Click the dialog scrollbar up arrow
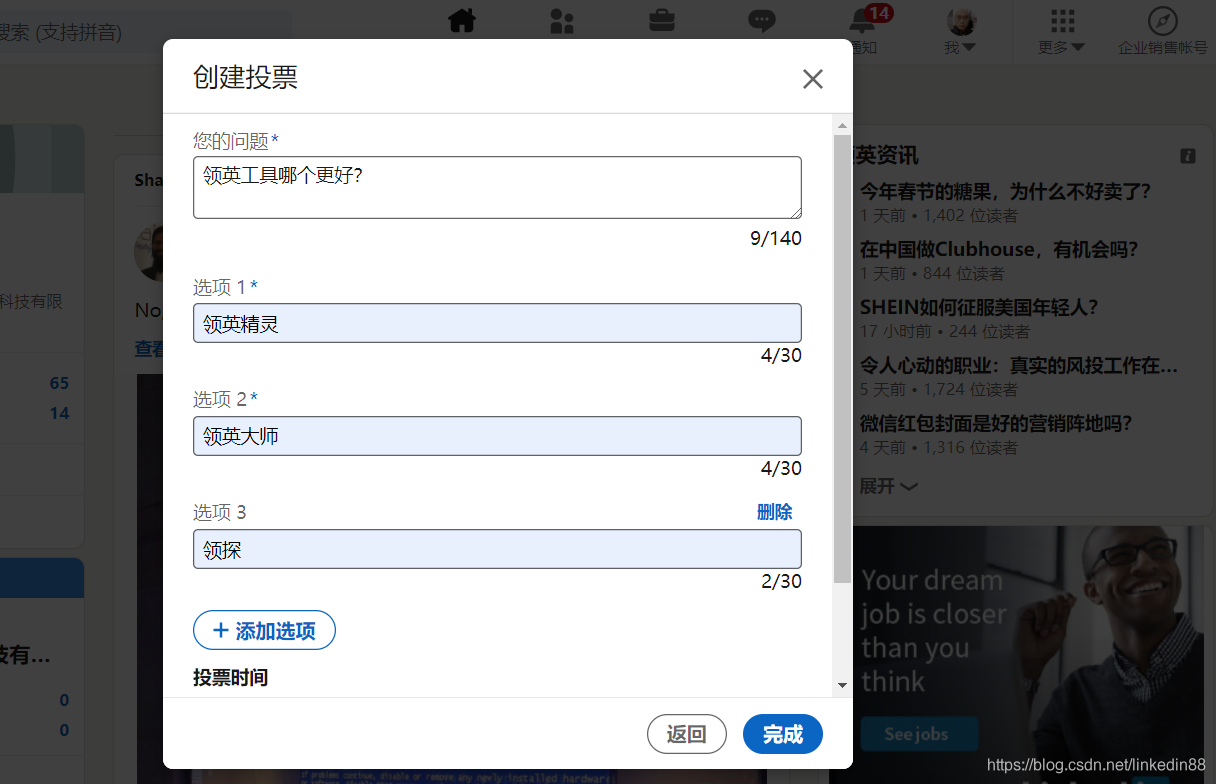The height and width of the screenshot is (784, 1216). point(842,125)
